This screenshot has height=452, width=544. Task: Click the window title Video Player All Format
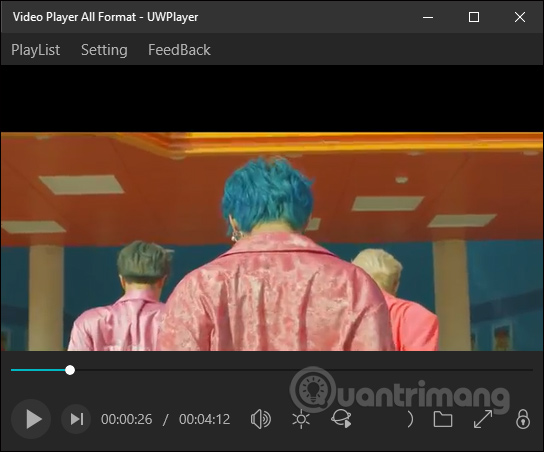tap(74, 17)
